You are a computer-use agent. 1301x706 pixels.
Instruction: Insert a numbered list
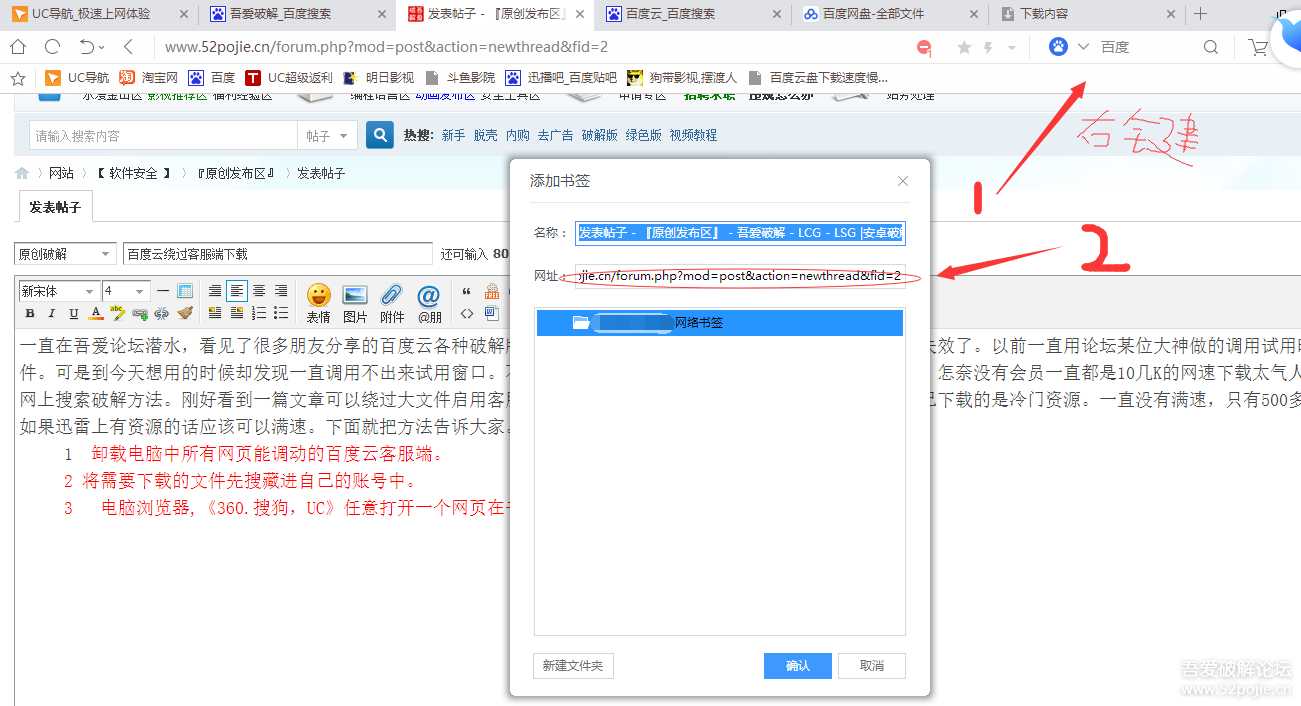coord(259,313)
